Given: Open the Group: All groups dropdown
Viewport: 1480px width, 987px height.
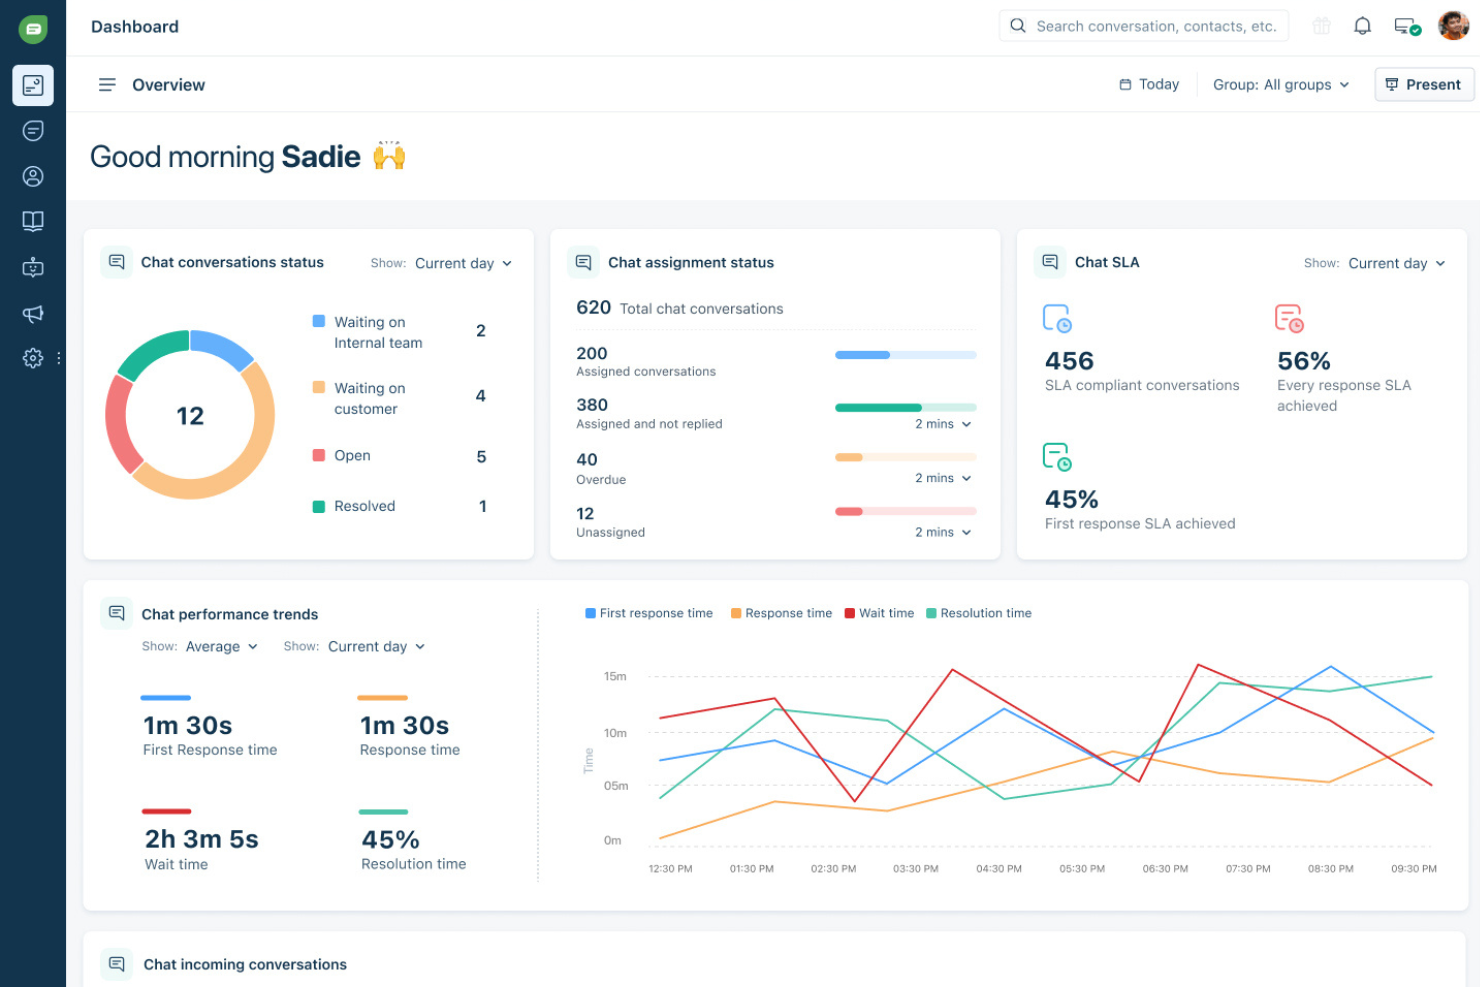Looking at the screenshot, I should 1281,84.
